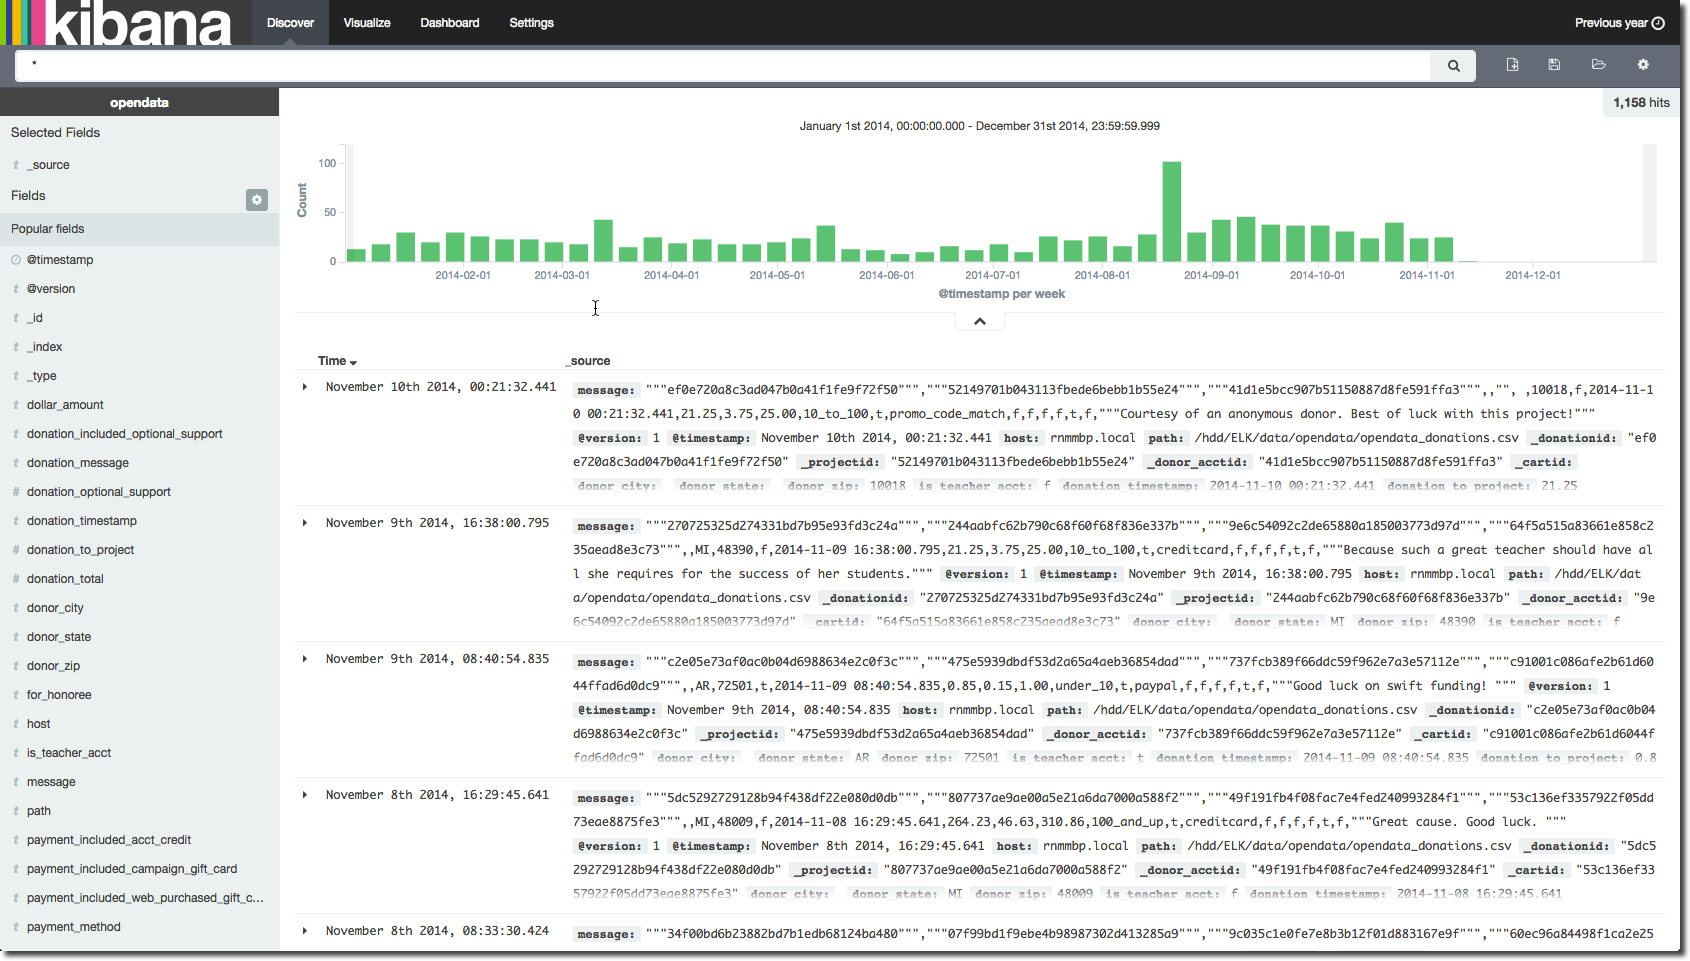Click the clock icon beside Previous year
1690x961 pixels.
(1658, 23)
